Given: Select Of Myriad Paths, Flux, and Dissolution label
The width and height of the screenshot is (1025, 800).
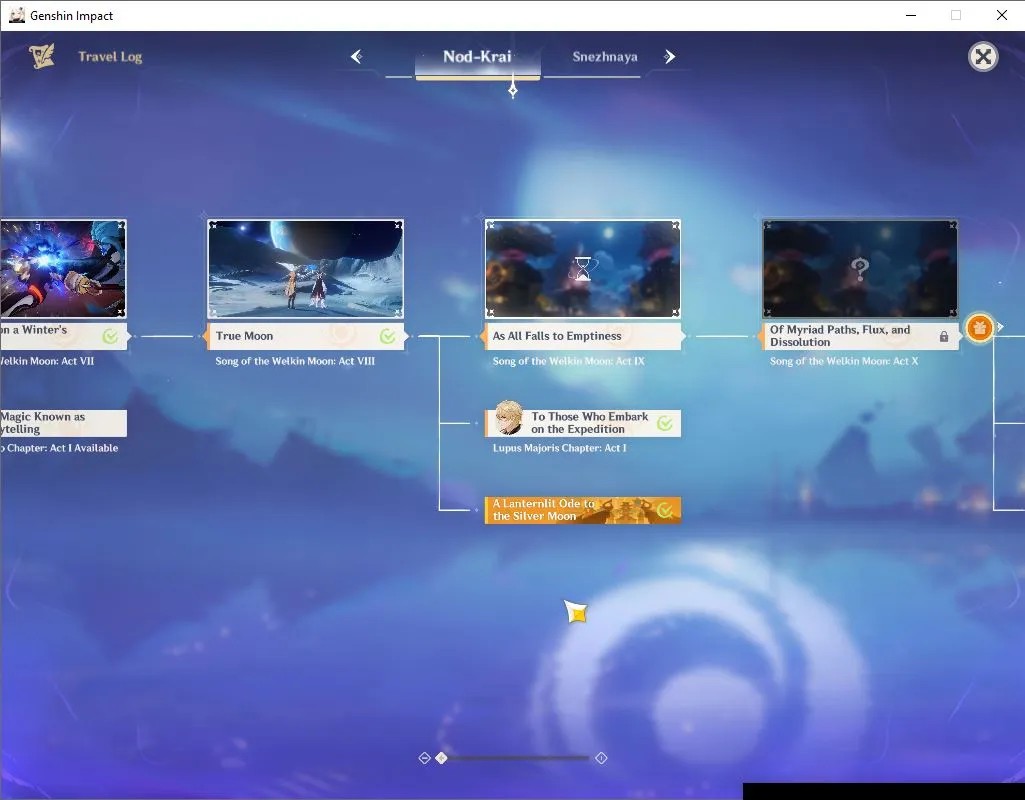Looking at the screenshot, I should (x=860, y=336).
